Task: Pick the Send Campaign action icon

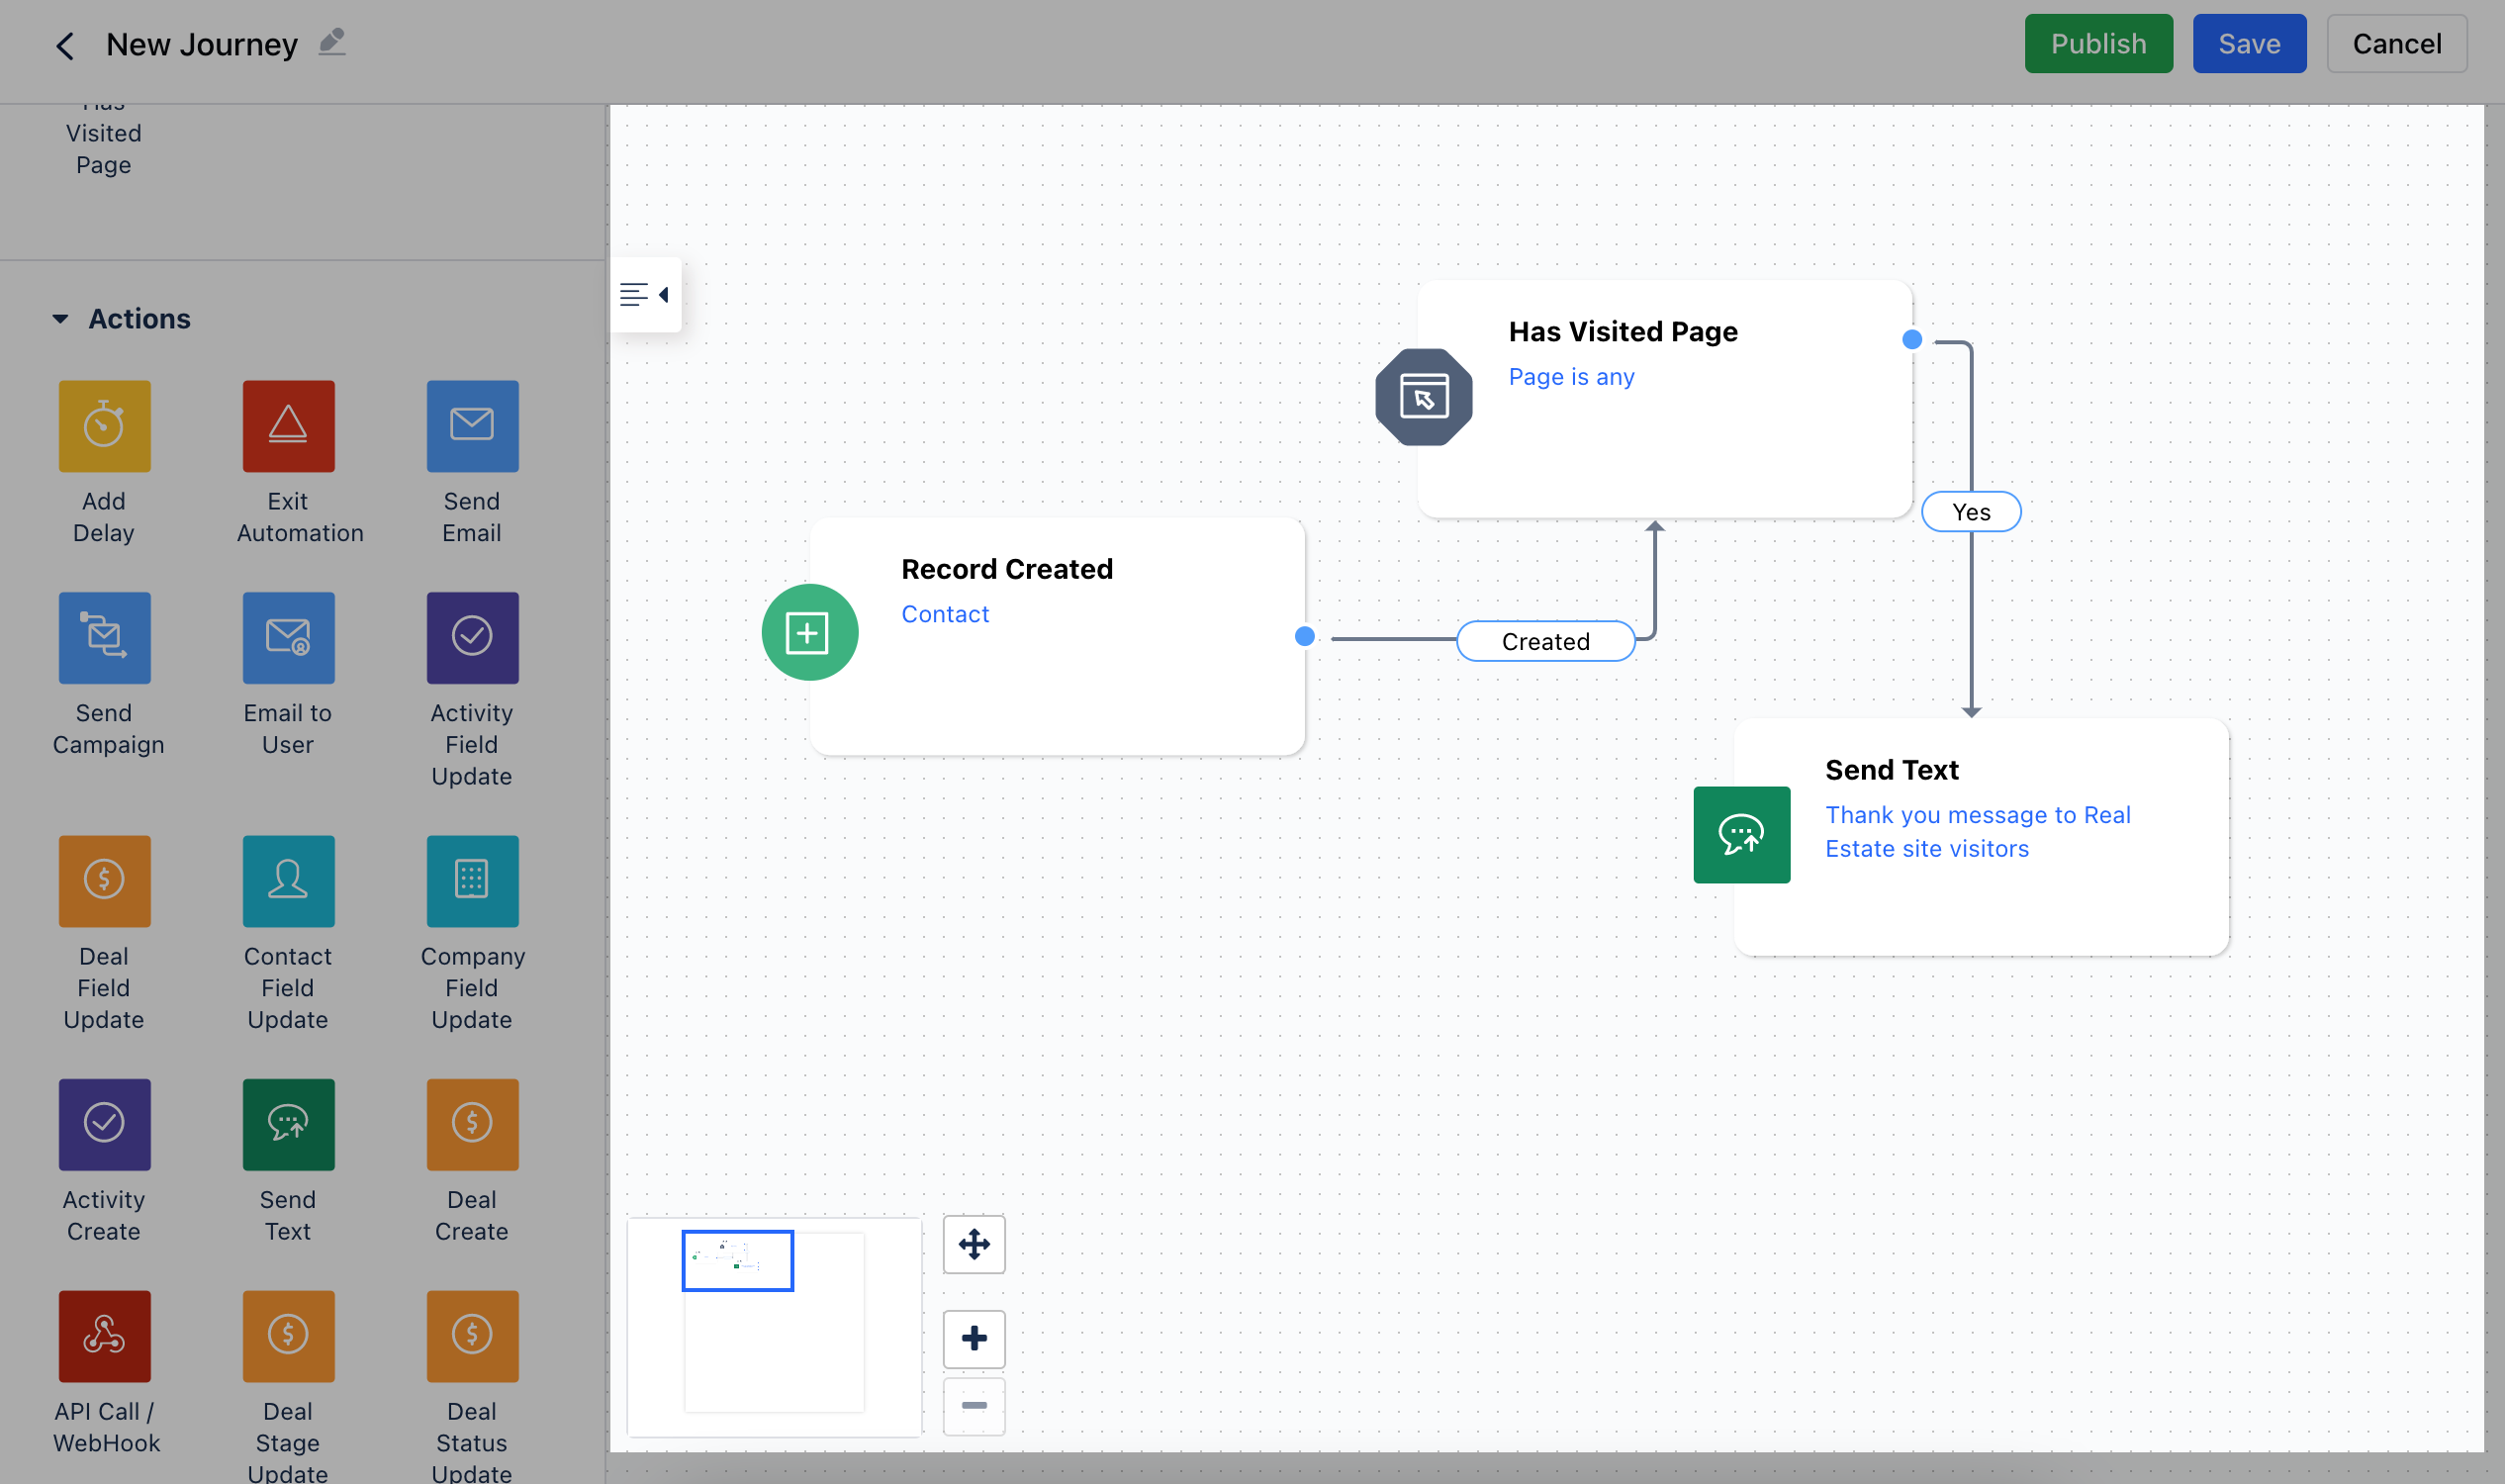Action: click(104, 638)
